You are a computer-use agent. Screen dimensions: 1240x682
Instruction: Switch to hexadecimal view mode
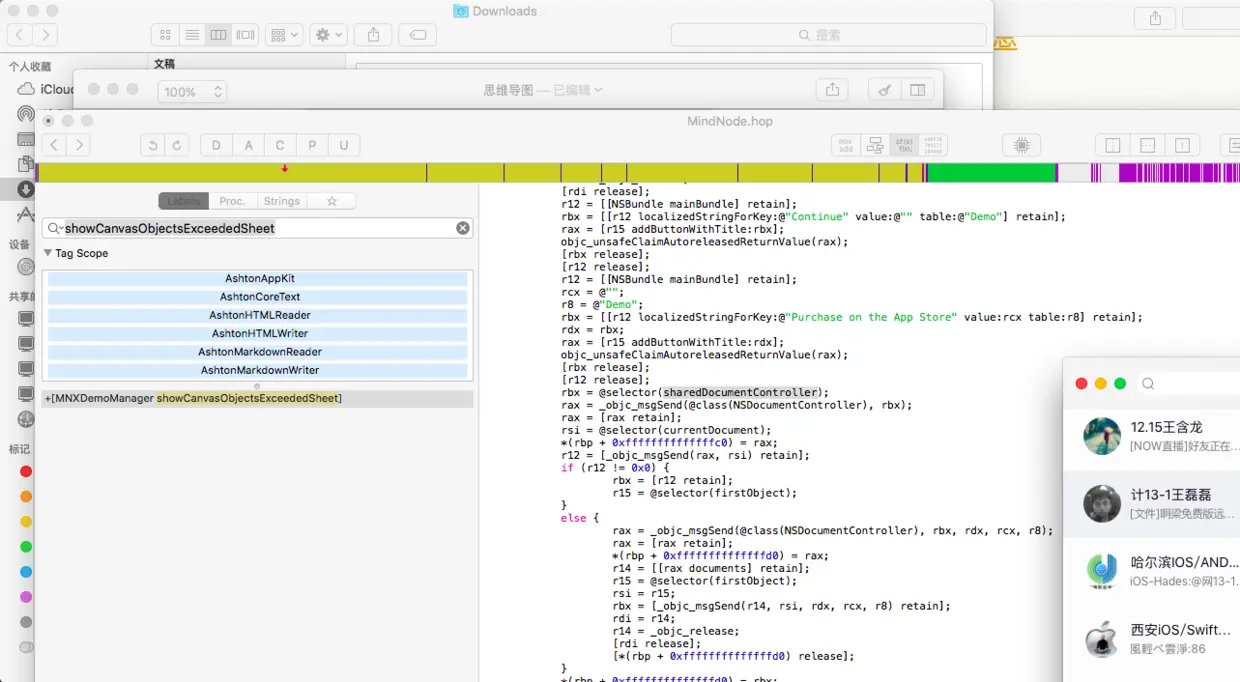click(x=933, y=145)
